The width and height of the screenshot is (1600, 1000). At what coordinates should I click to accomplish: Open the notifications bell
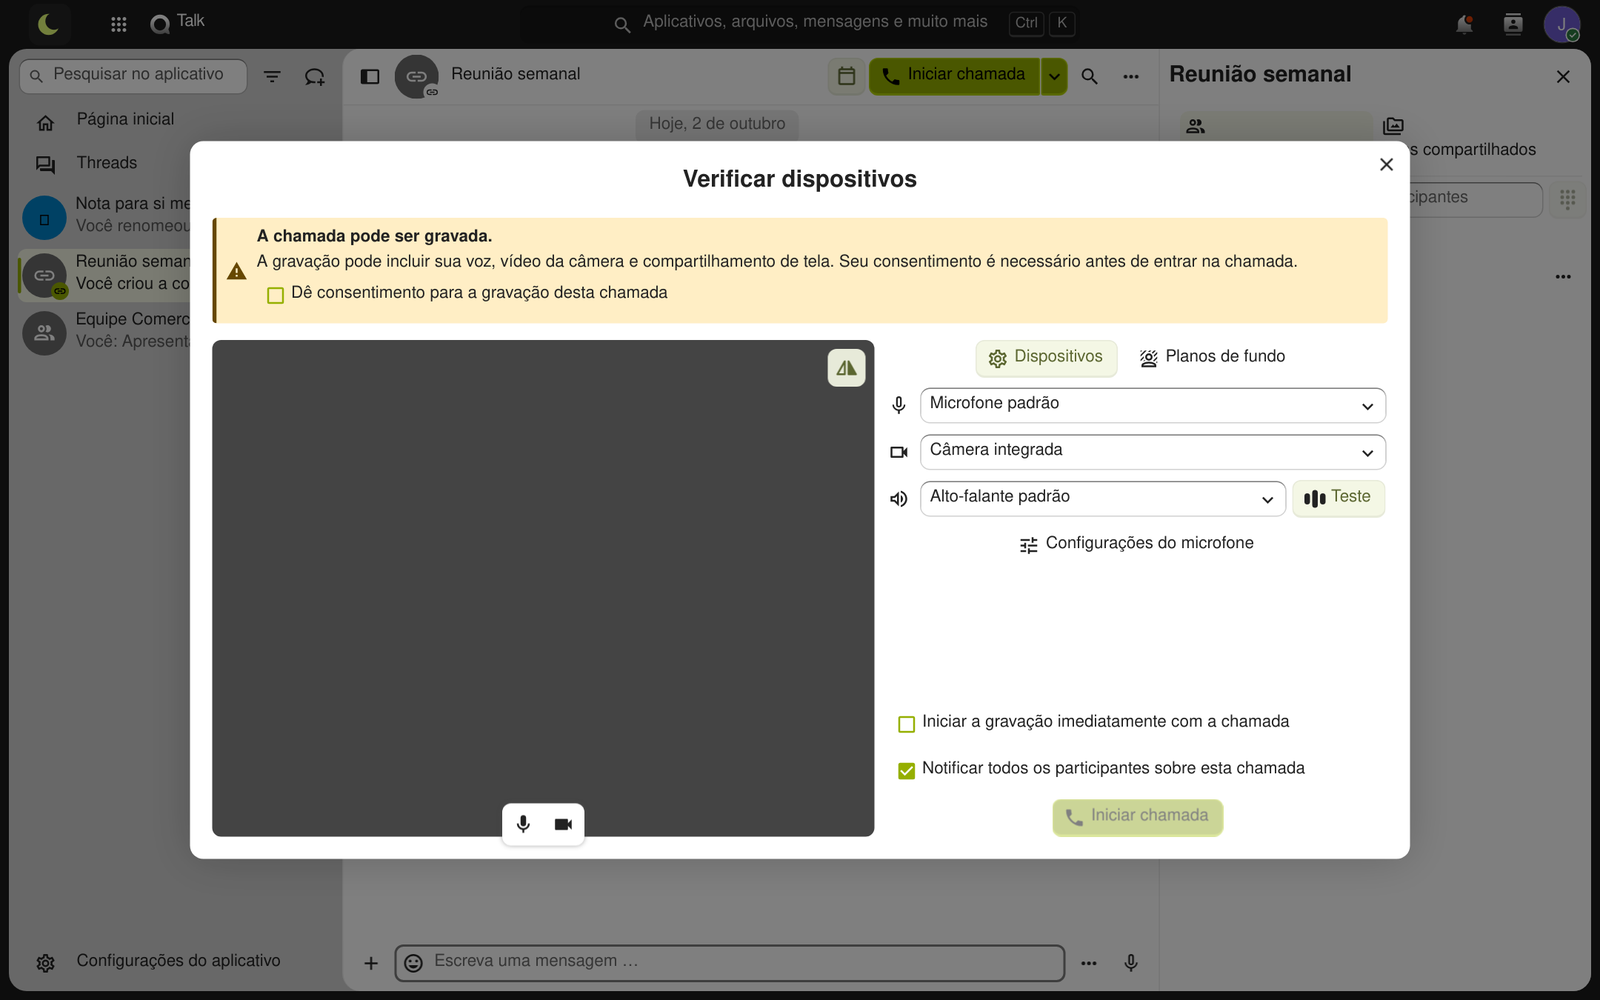pos(1464,24)
